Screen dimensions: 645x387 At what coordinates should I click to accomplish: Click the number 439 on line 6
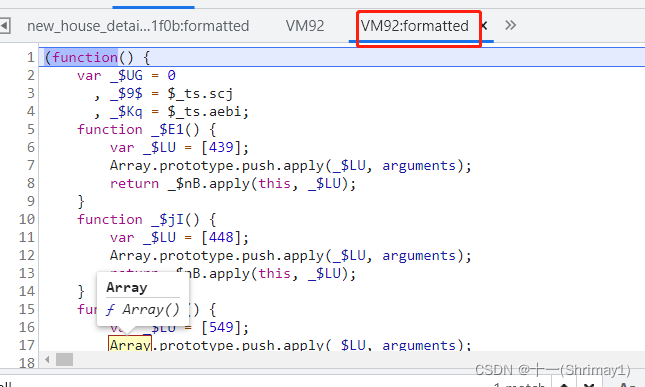coord(221,147)
